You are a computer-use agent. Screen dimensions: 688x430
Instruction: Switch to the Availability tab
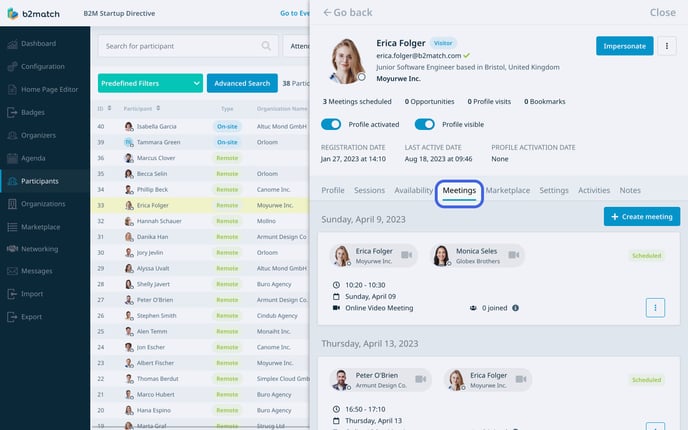[x=413, y=190]
